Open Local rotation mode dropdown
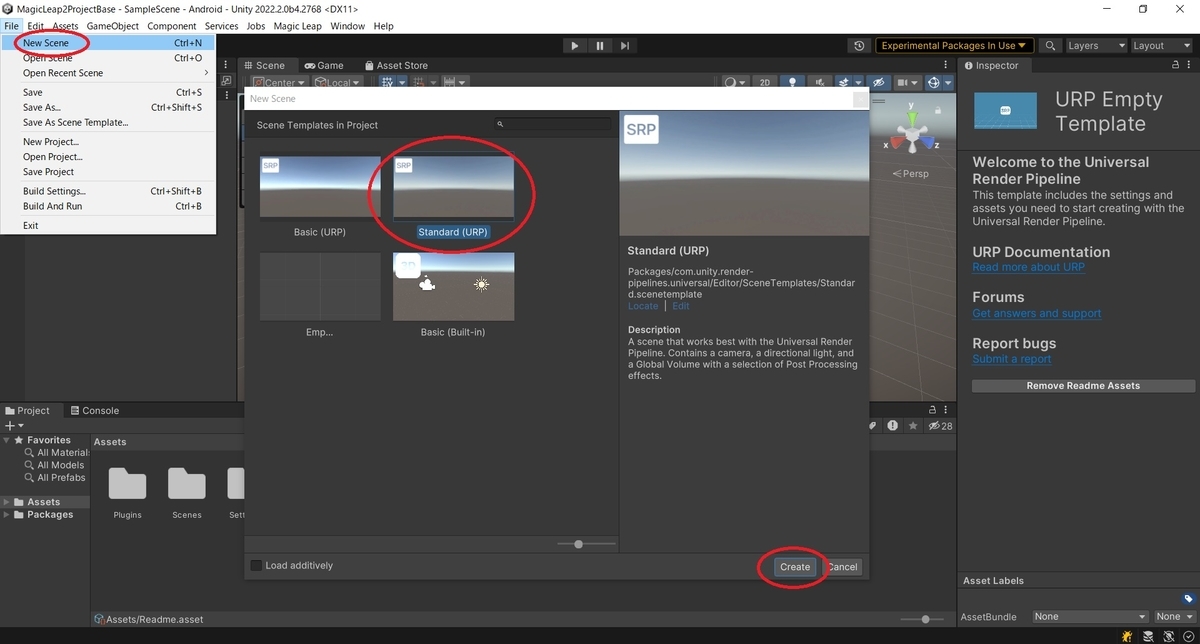Screen dimensions: 1200x644 [339, 83]
